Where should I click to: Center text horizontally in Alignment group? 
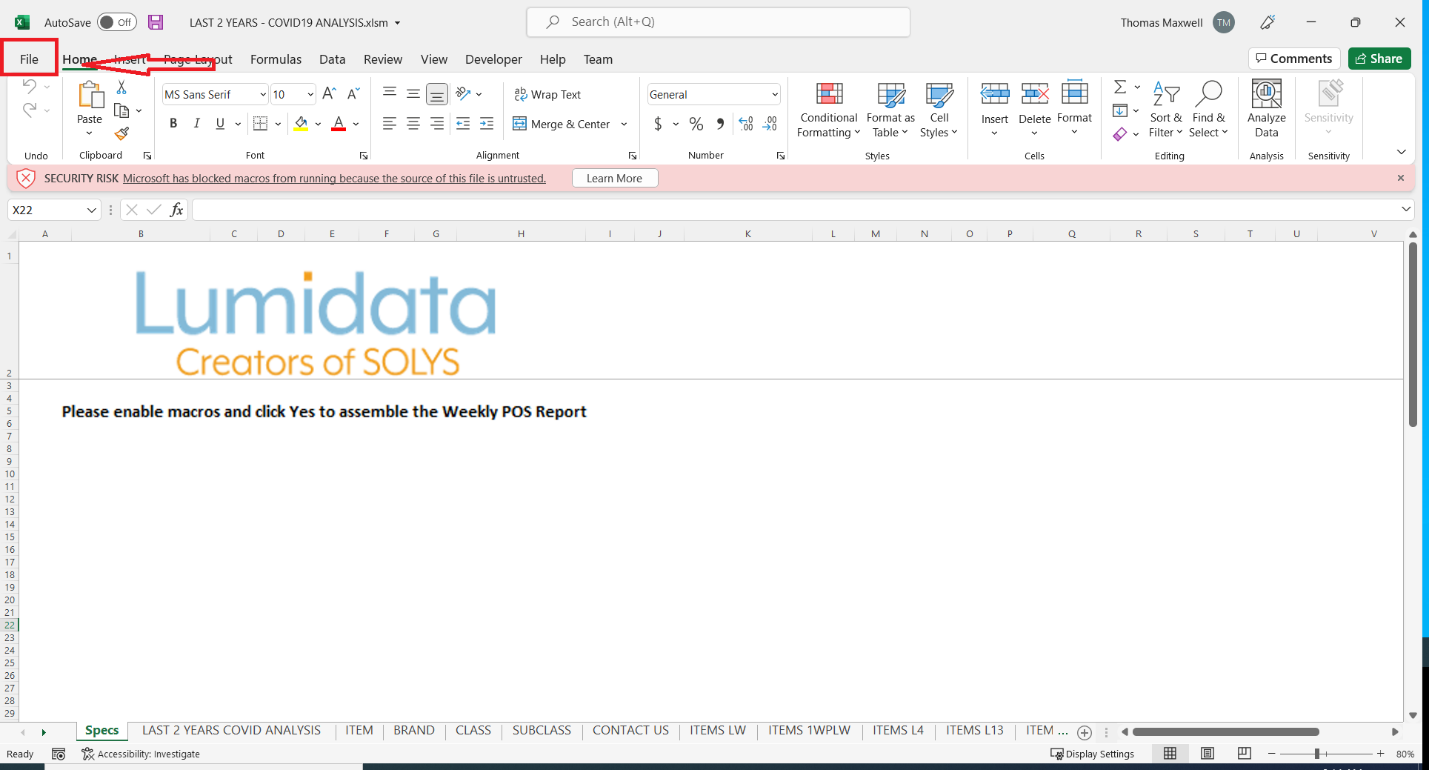[x=413, y=124]
